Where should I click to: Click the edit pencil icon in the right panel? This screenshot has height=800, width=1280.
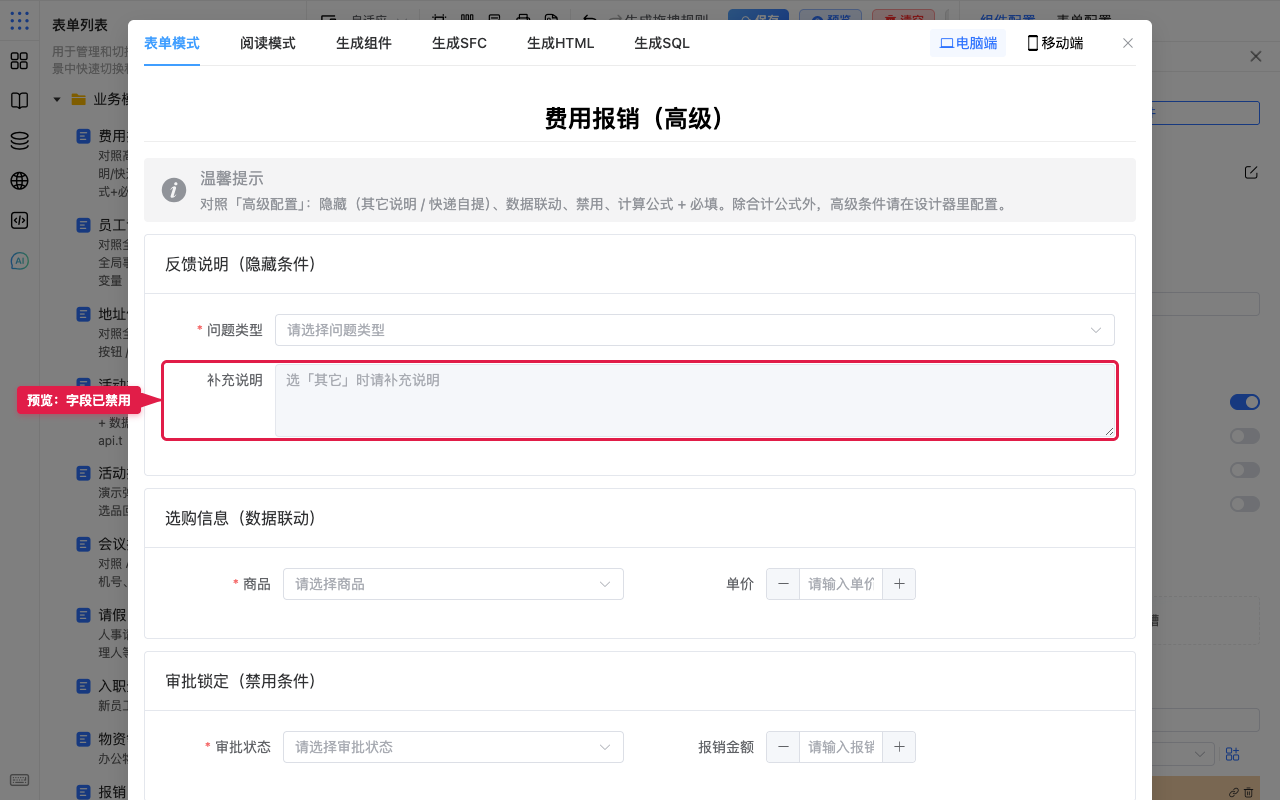click(x=1251, y=172)
